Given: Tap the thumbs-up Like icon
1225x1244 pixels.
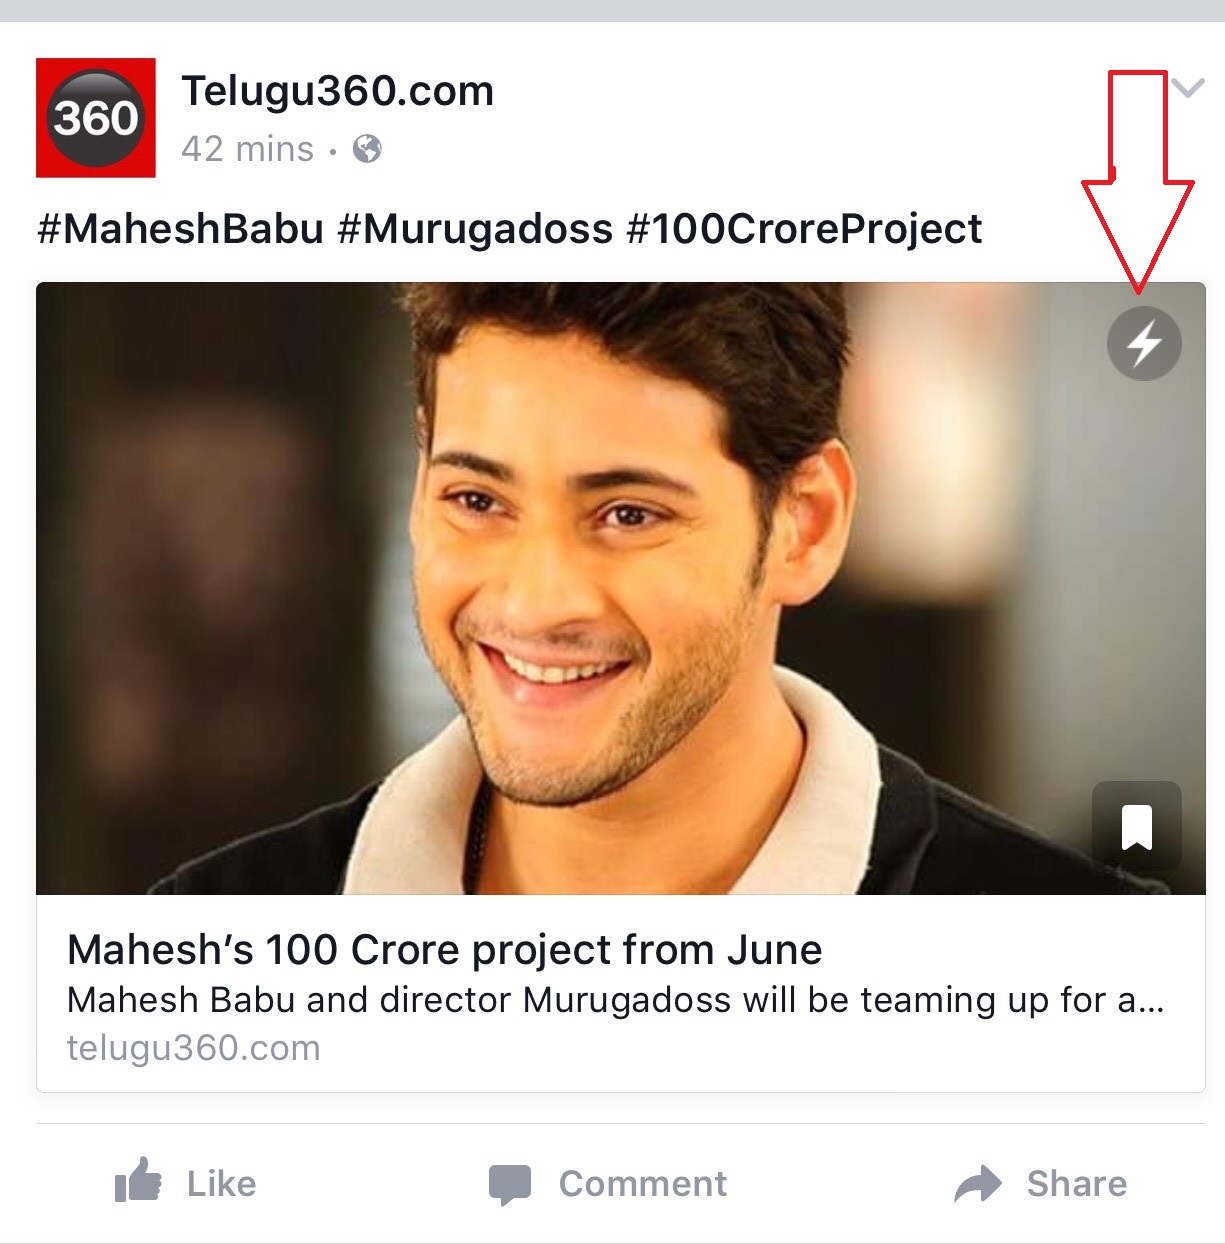Looking at the screenshot, I should [138, 1181].
